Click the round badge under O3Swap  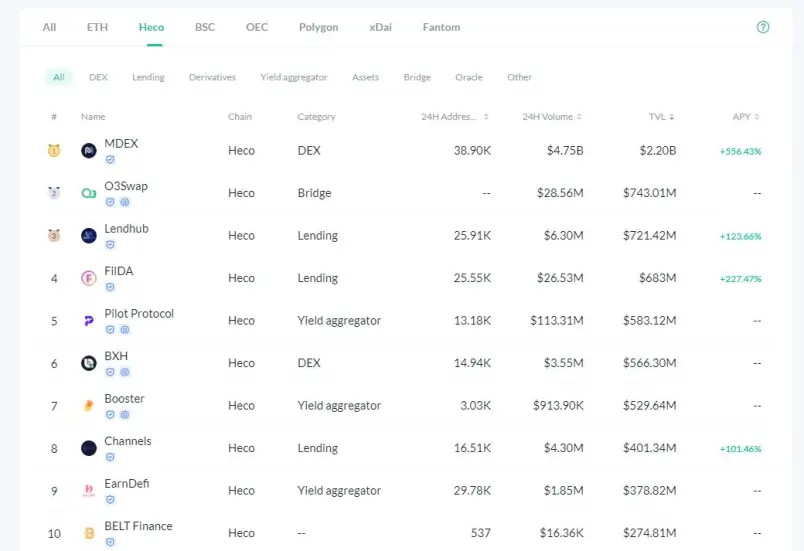[125, 202]
